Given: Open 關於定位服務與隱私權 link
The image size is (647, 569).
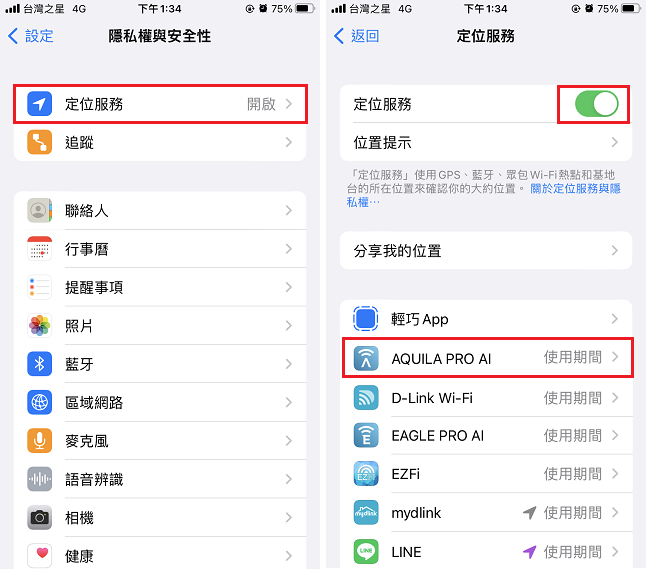Looking at the screenshot, I should 484,195.
